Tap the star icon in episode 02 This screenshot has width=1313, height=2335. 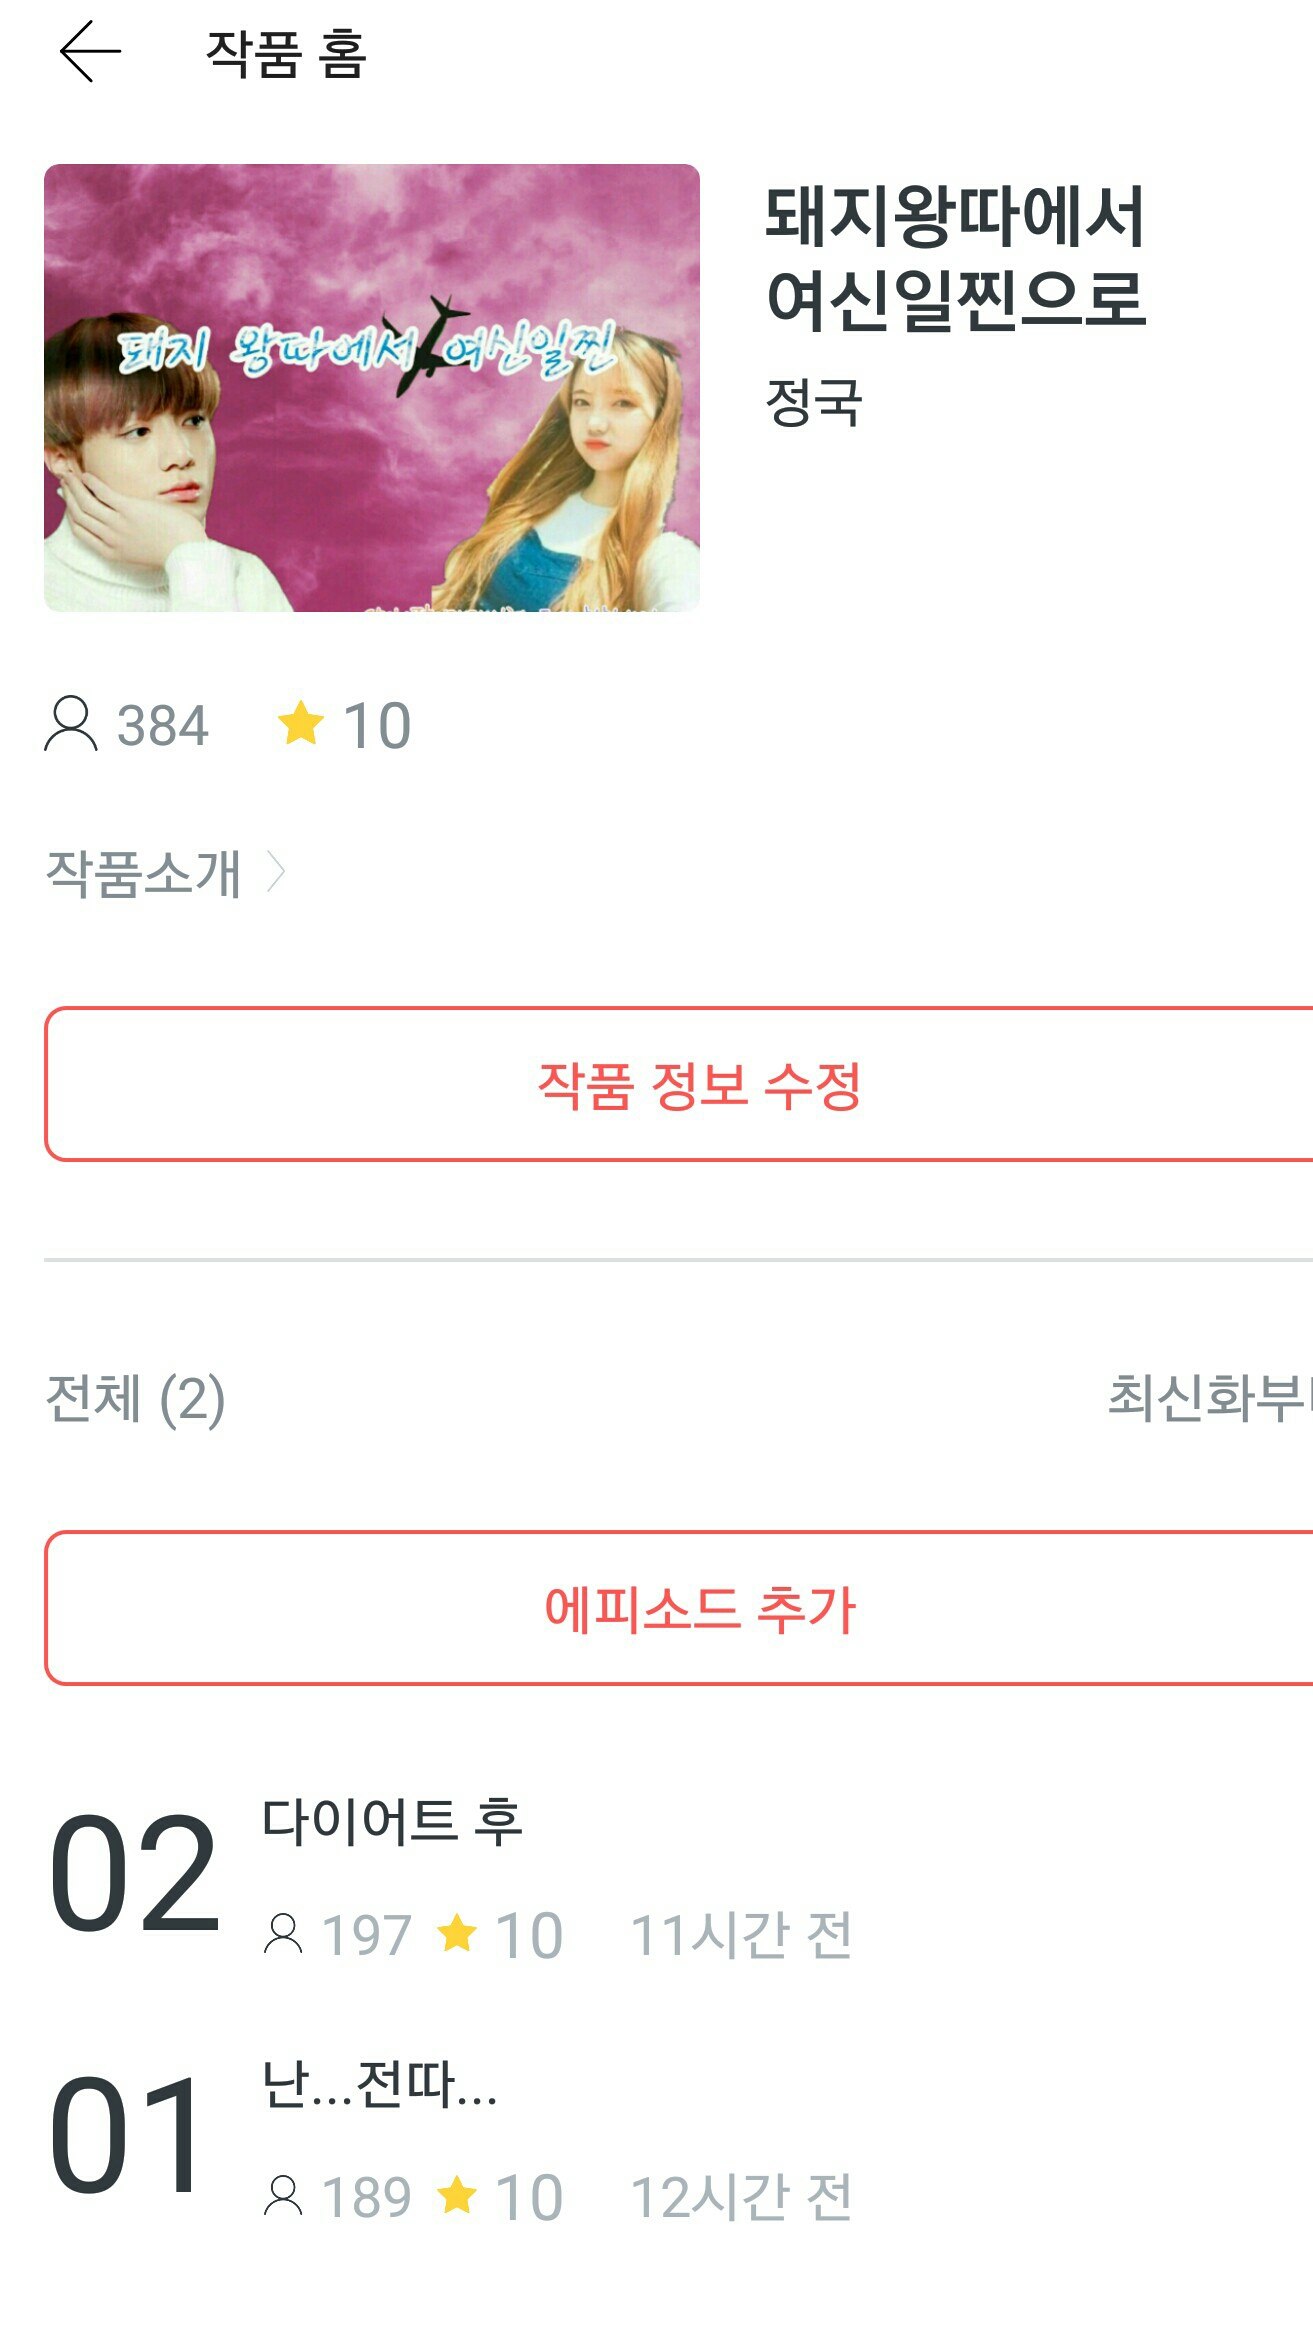457,1932
